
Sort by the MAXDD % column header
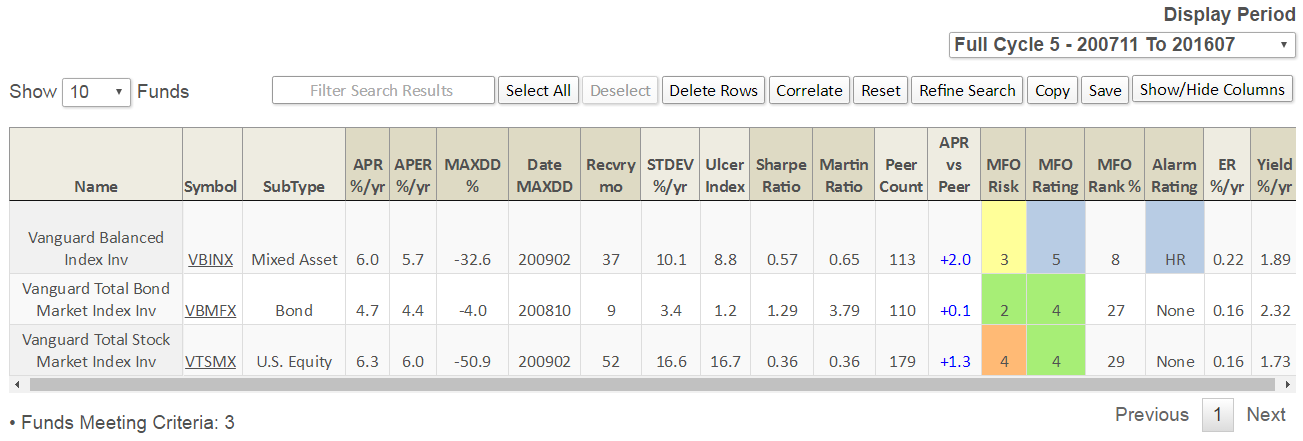(470, 175)
